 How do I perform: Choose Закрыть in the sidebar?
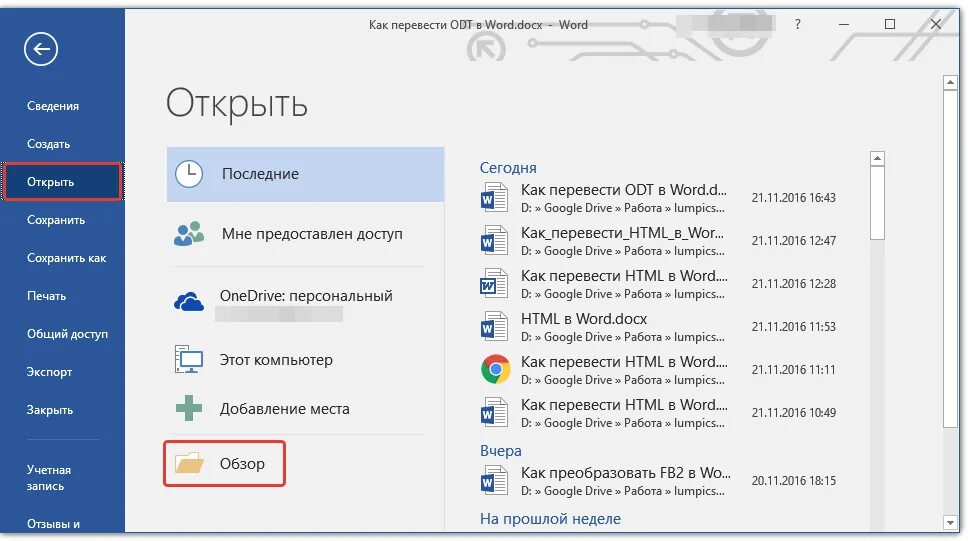[50, 409]
